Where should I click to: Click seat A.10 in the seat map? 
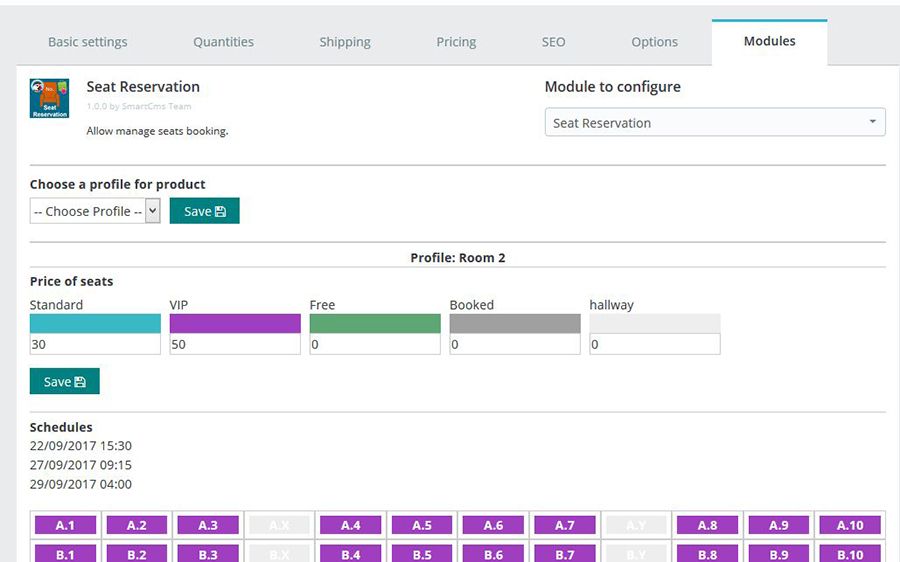click(x=850, y=525)
